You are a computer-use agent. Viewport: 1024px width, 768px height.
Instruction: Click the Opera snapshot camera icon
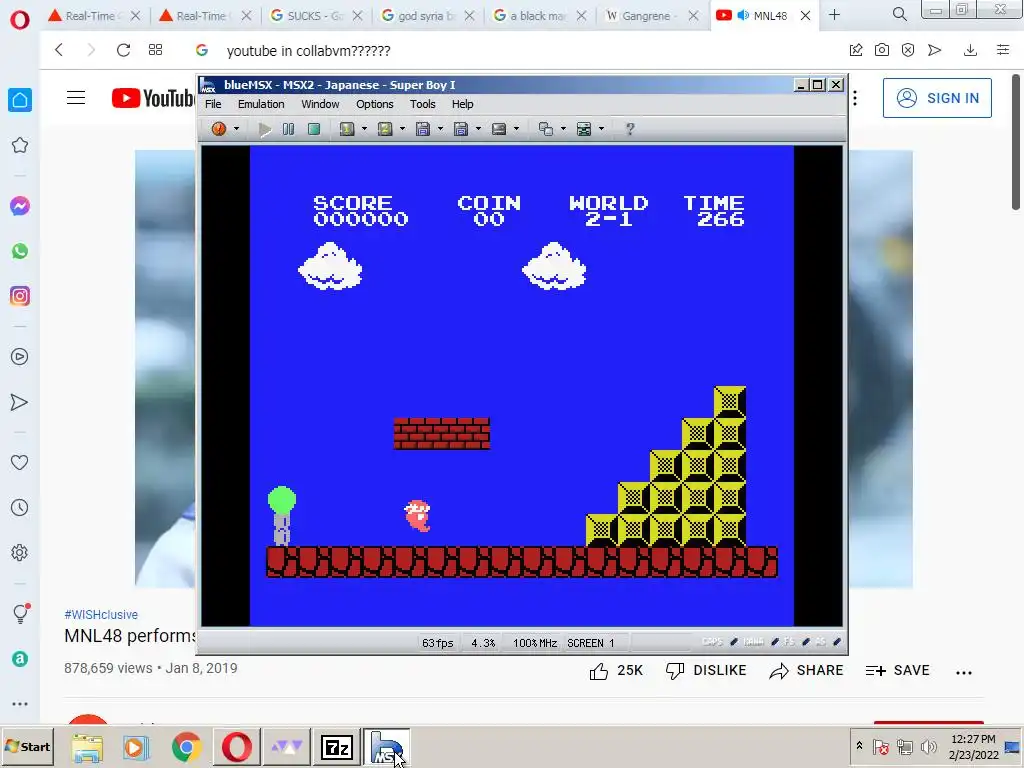click(882, 50)
